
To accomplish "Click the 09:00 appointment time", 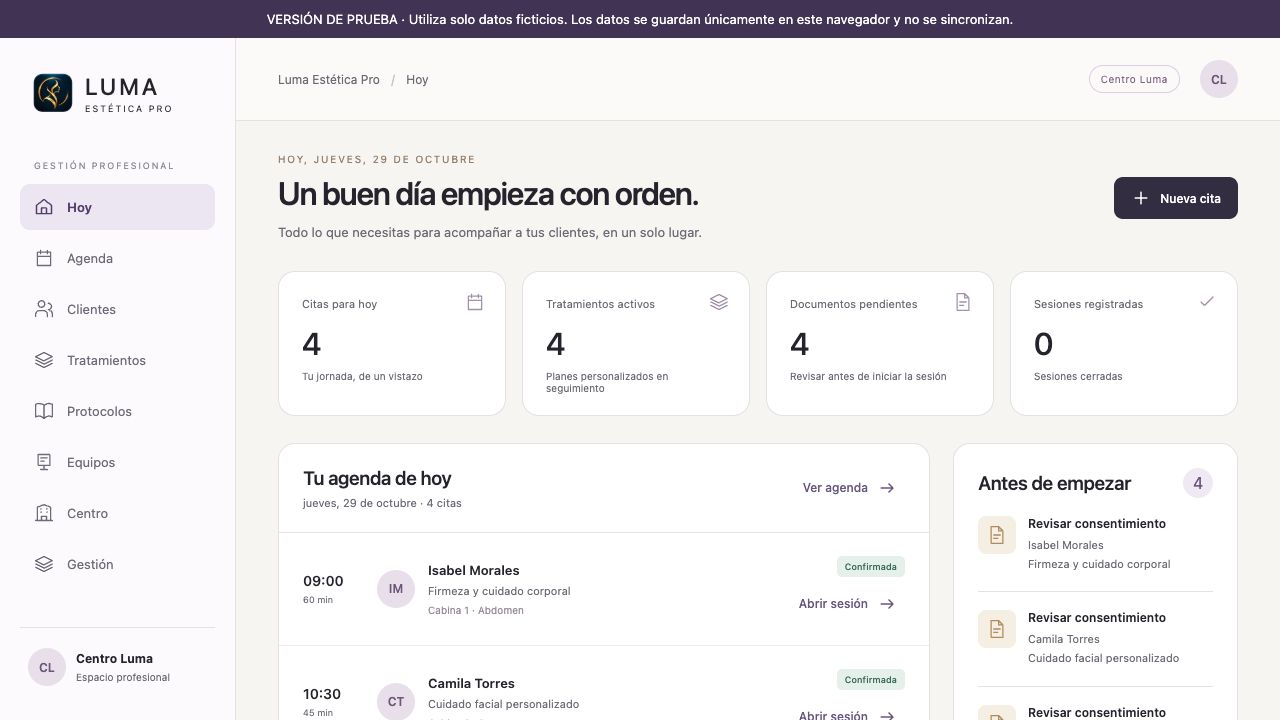I will click(x=323, y=581).
